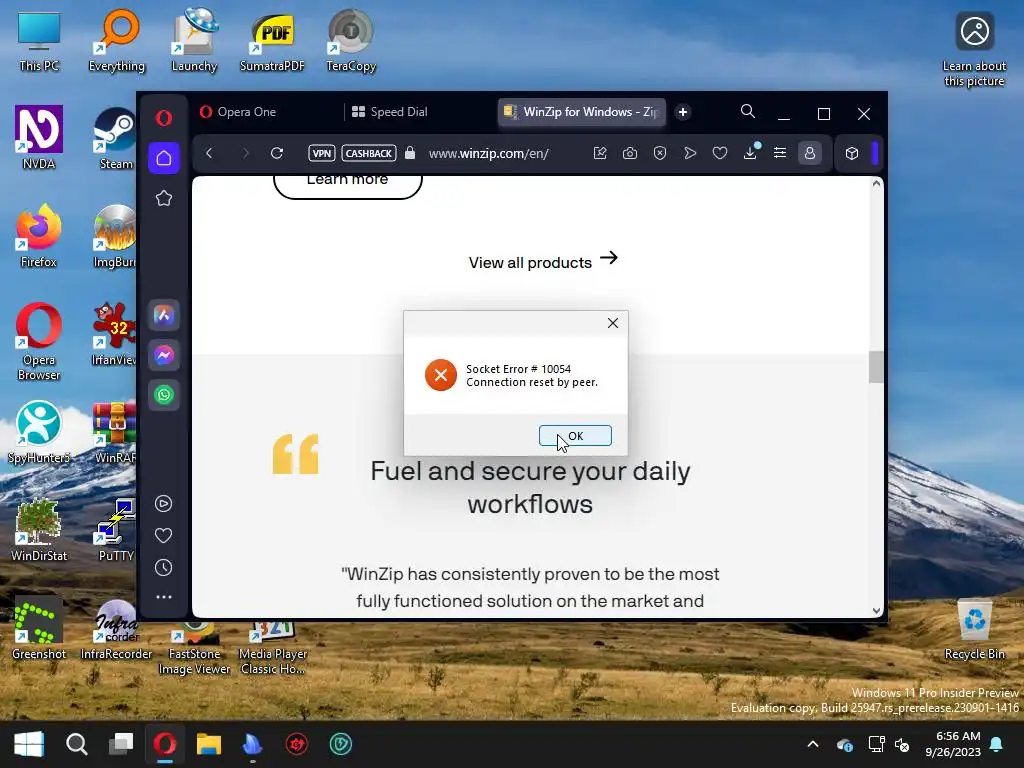Click the CASHBACK badge
This screenshot has width=1024, height=768.
click(369, 153)
